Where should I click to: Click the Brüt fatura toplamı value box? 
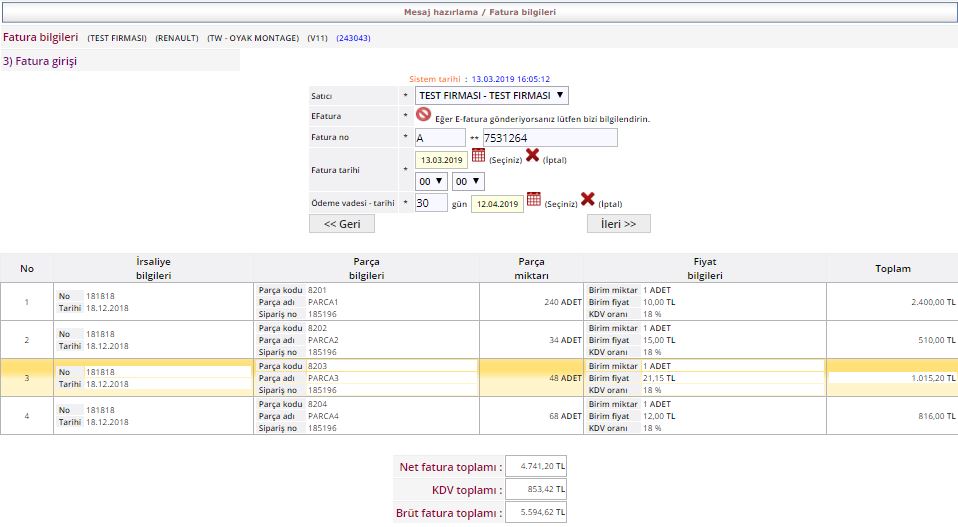pos(536,513)
